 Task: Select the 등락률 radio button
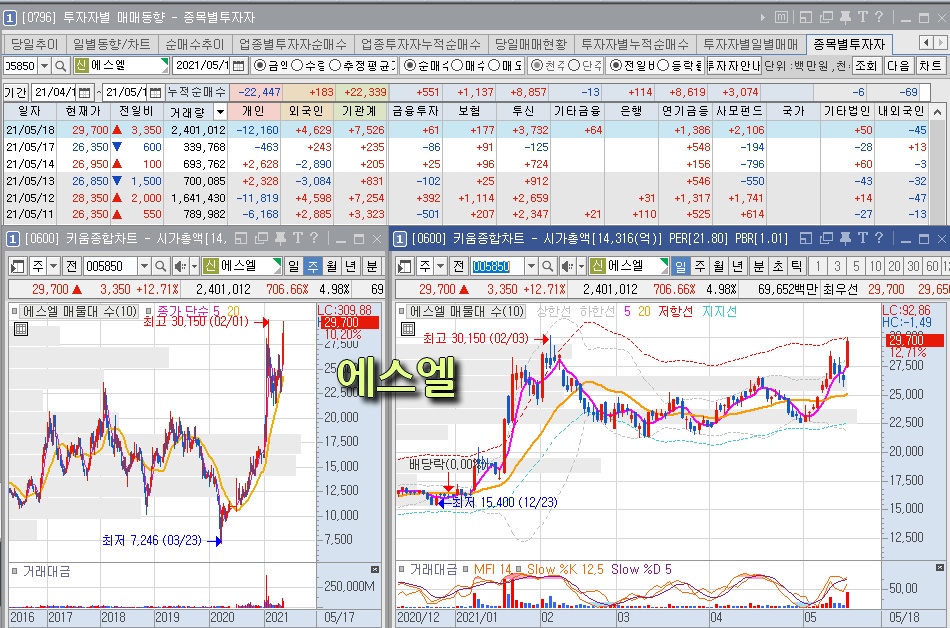[663, 65]
